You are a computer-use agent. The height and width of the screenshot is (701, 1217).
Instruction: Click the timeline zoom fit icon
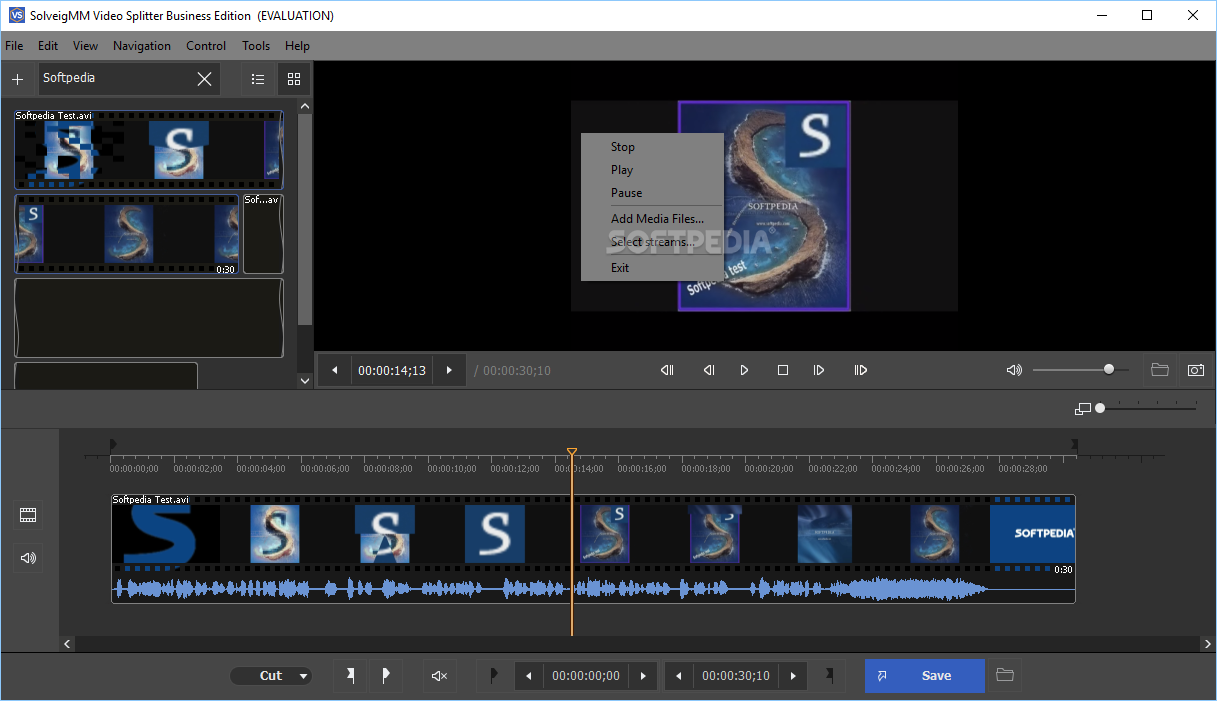point(1083,409)
